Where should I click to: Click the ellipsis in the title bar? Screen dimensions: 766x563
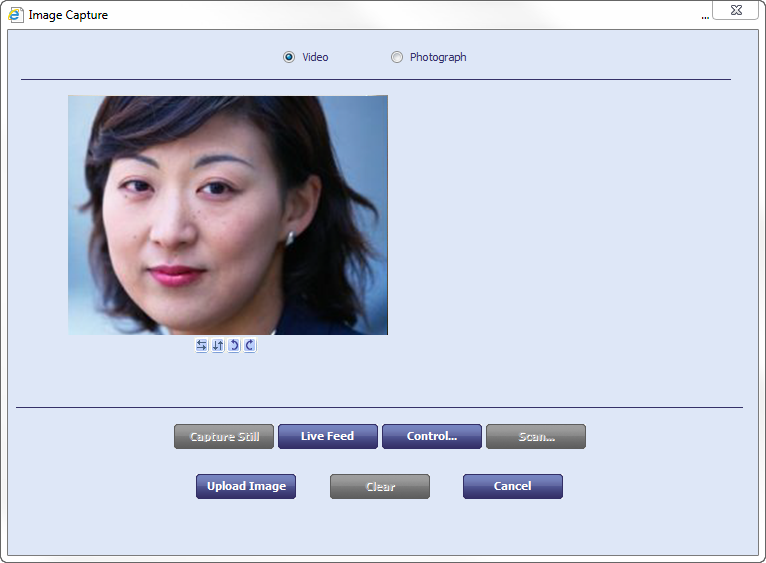(x=705, y=16)
